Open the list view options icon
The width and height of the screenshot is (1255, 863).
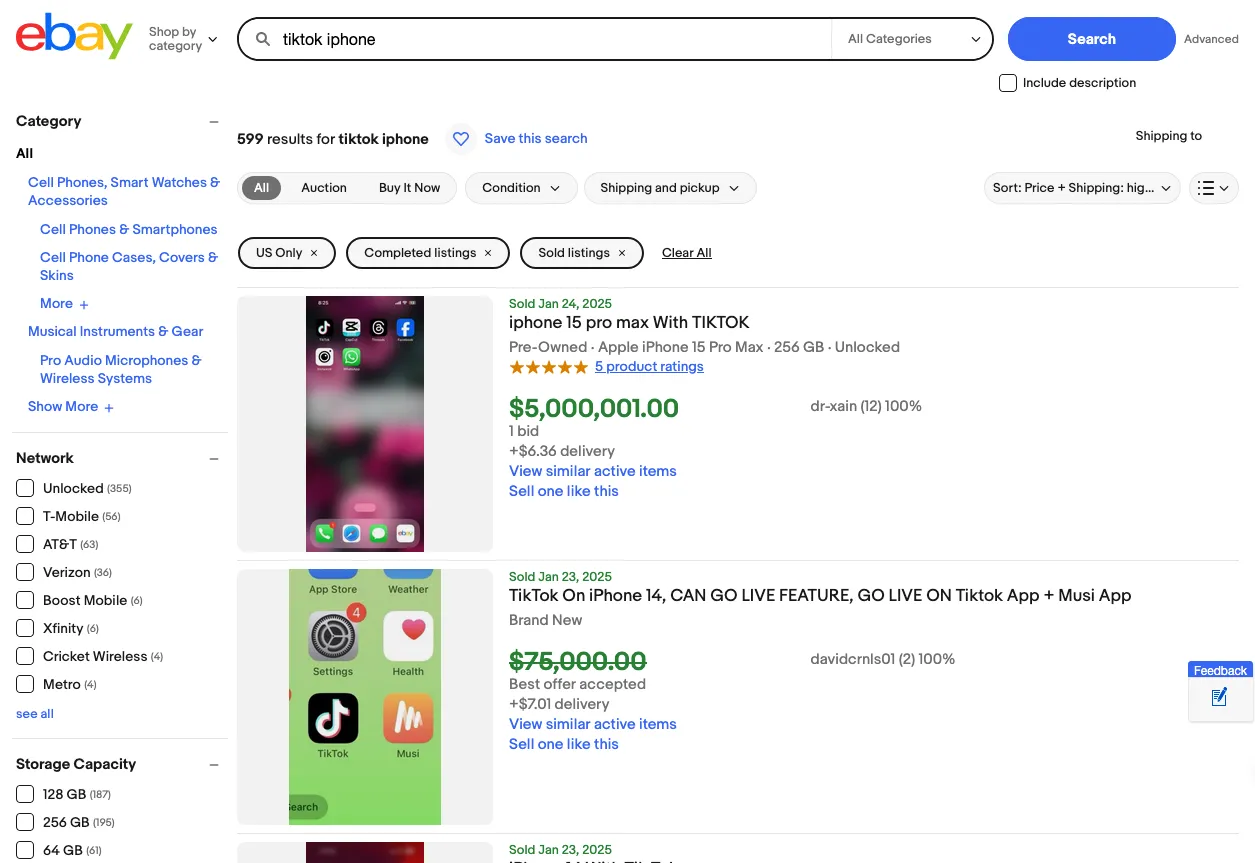point(1213,188)
